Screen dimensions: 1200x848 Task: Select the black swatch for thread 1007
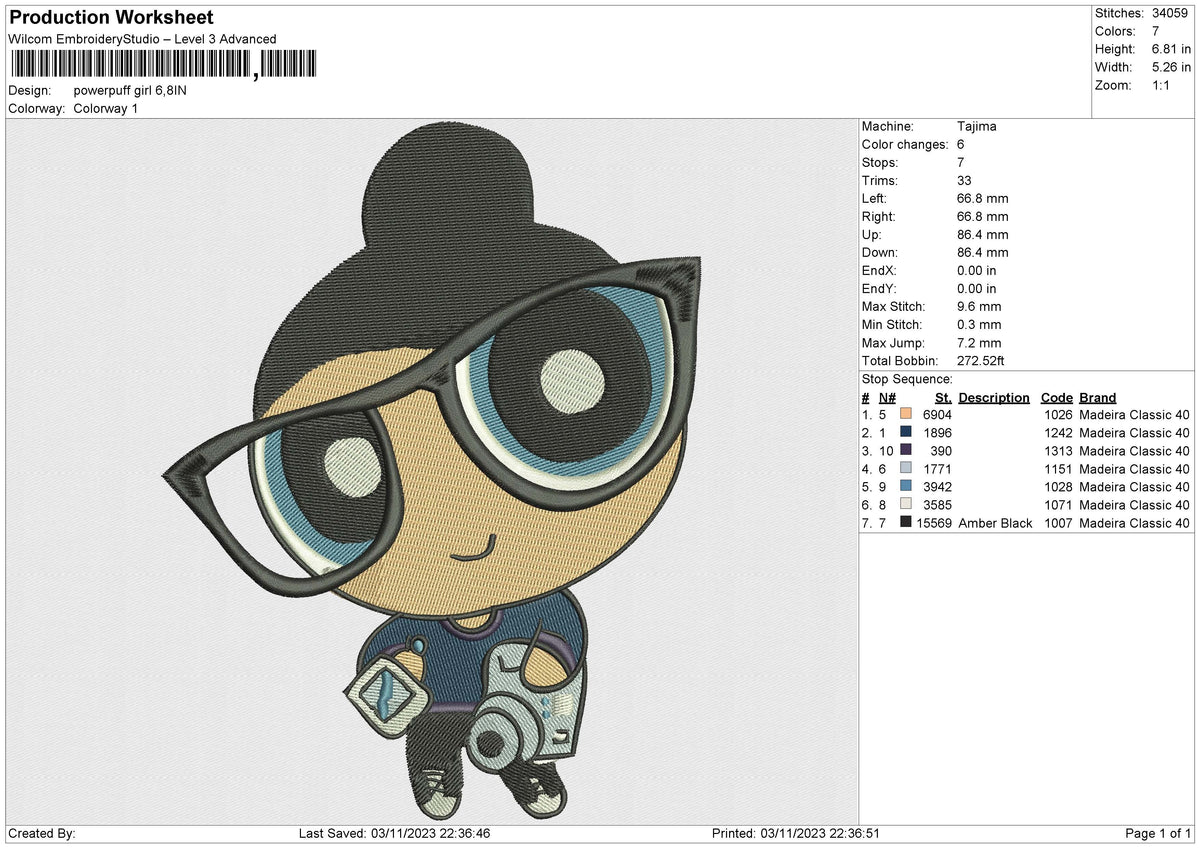(x=906, y=523)
